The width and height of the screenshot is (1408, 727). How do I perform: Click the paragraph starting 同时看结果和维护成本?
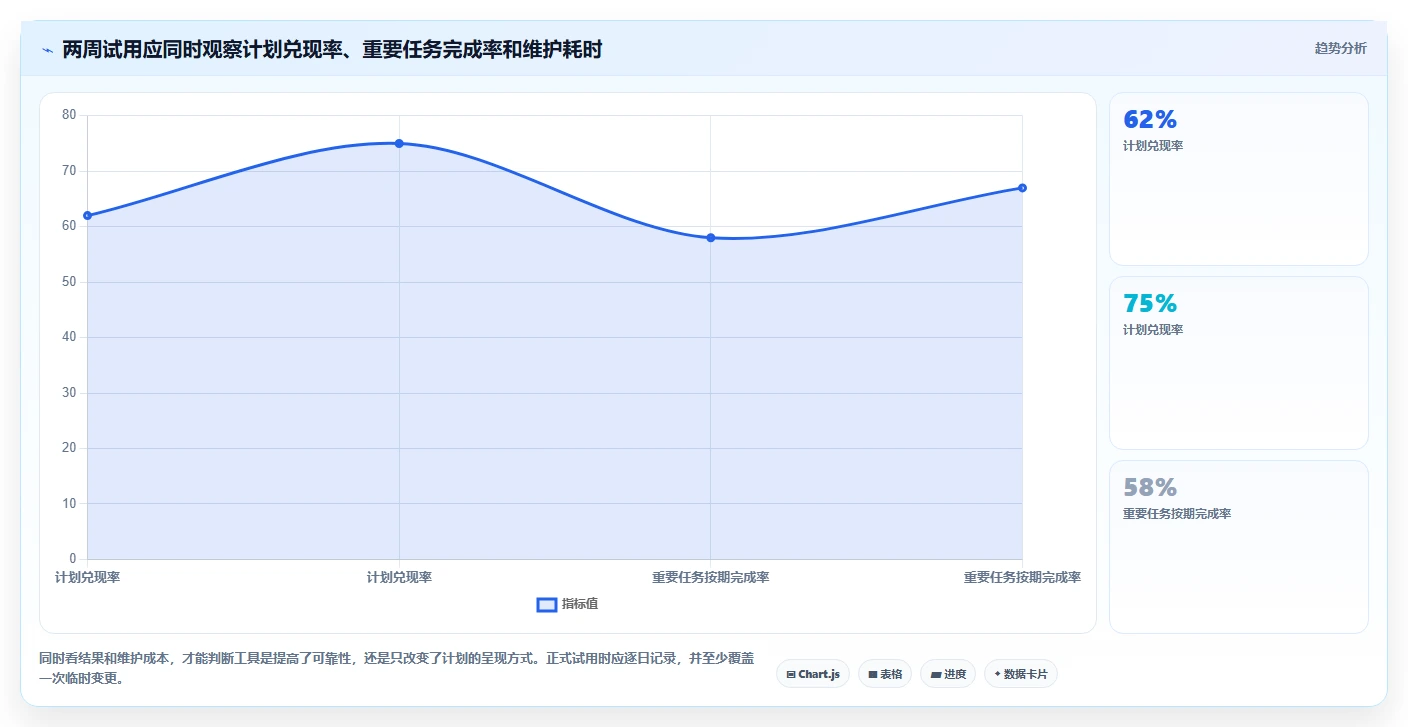(x=397, y=669)
